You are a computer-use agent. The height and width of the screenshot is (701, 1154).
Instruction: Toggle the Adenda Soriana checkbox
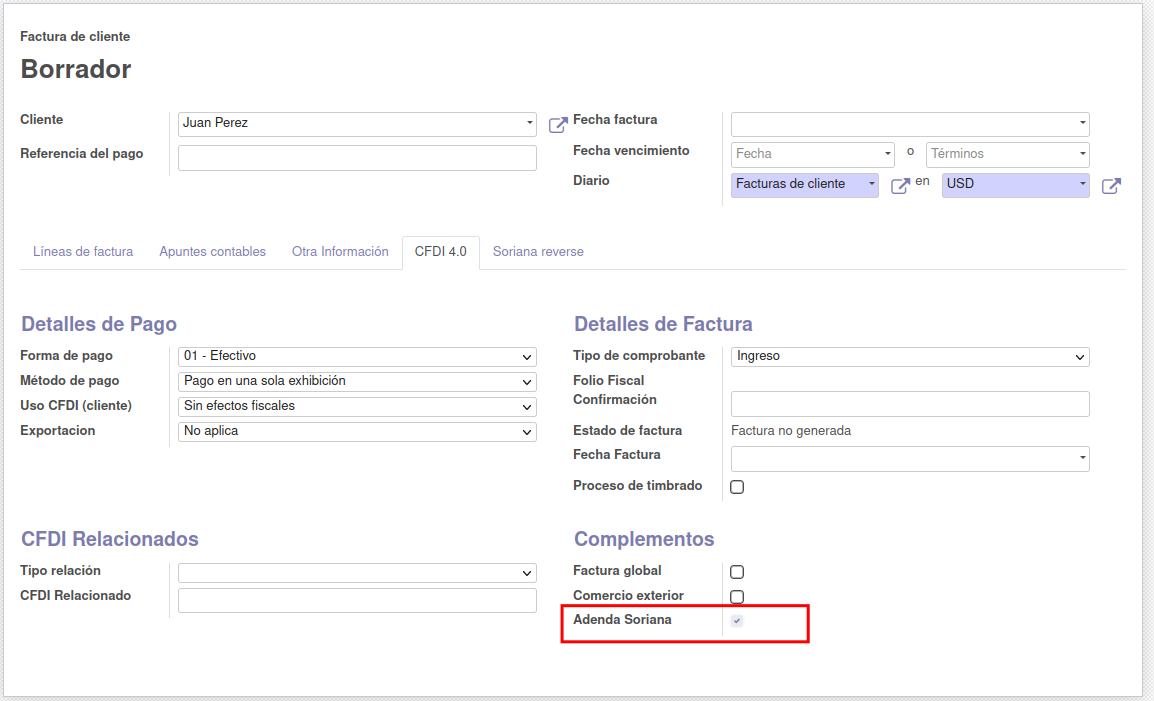tap(737, 621)
